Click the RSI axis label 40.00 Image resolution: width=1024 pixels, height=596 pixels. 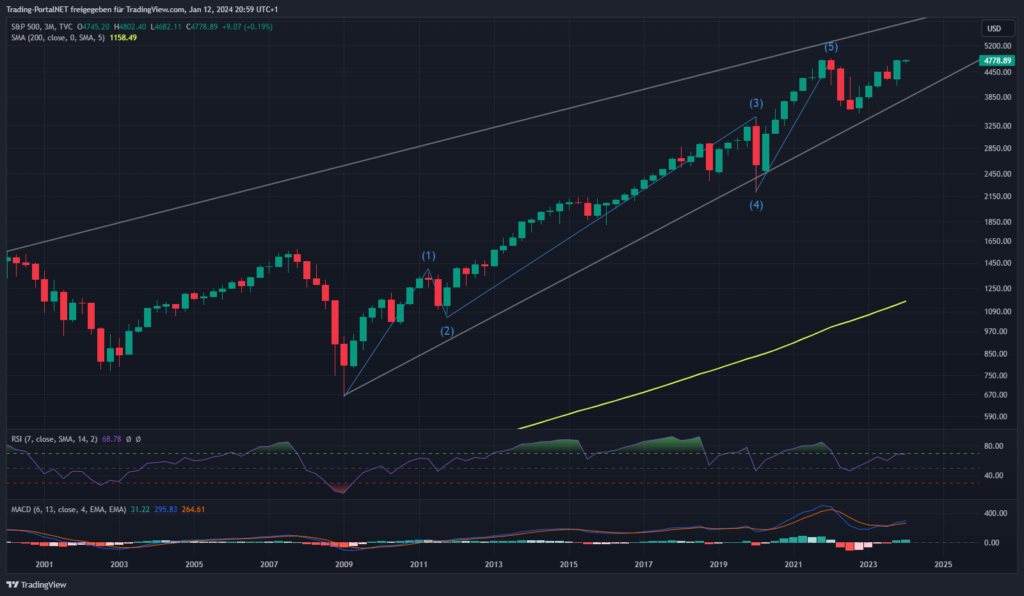(993, 476)
